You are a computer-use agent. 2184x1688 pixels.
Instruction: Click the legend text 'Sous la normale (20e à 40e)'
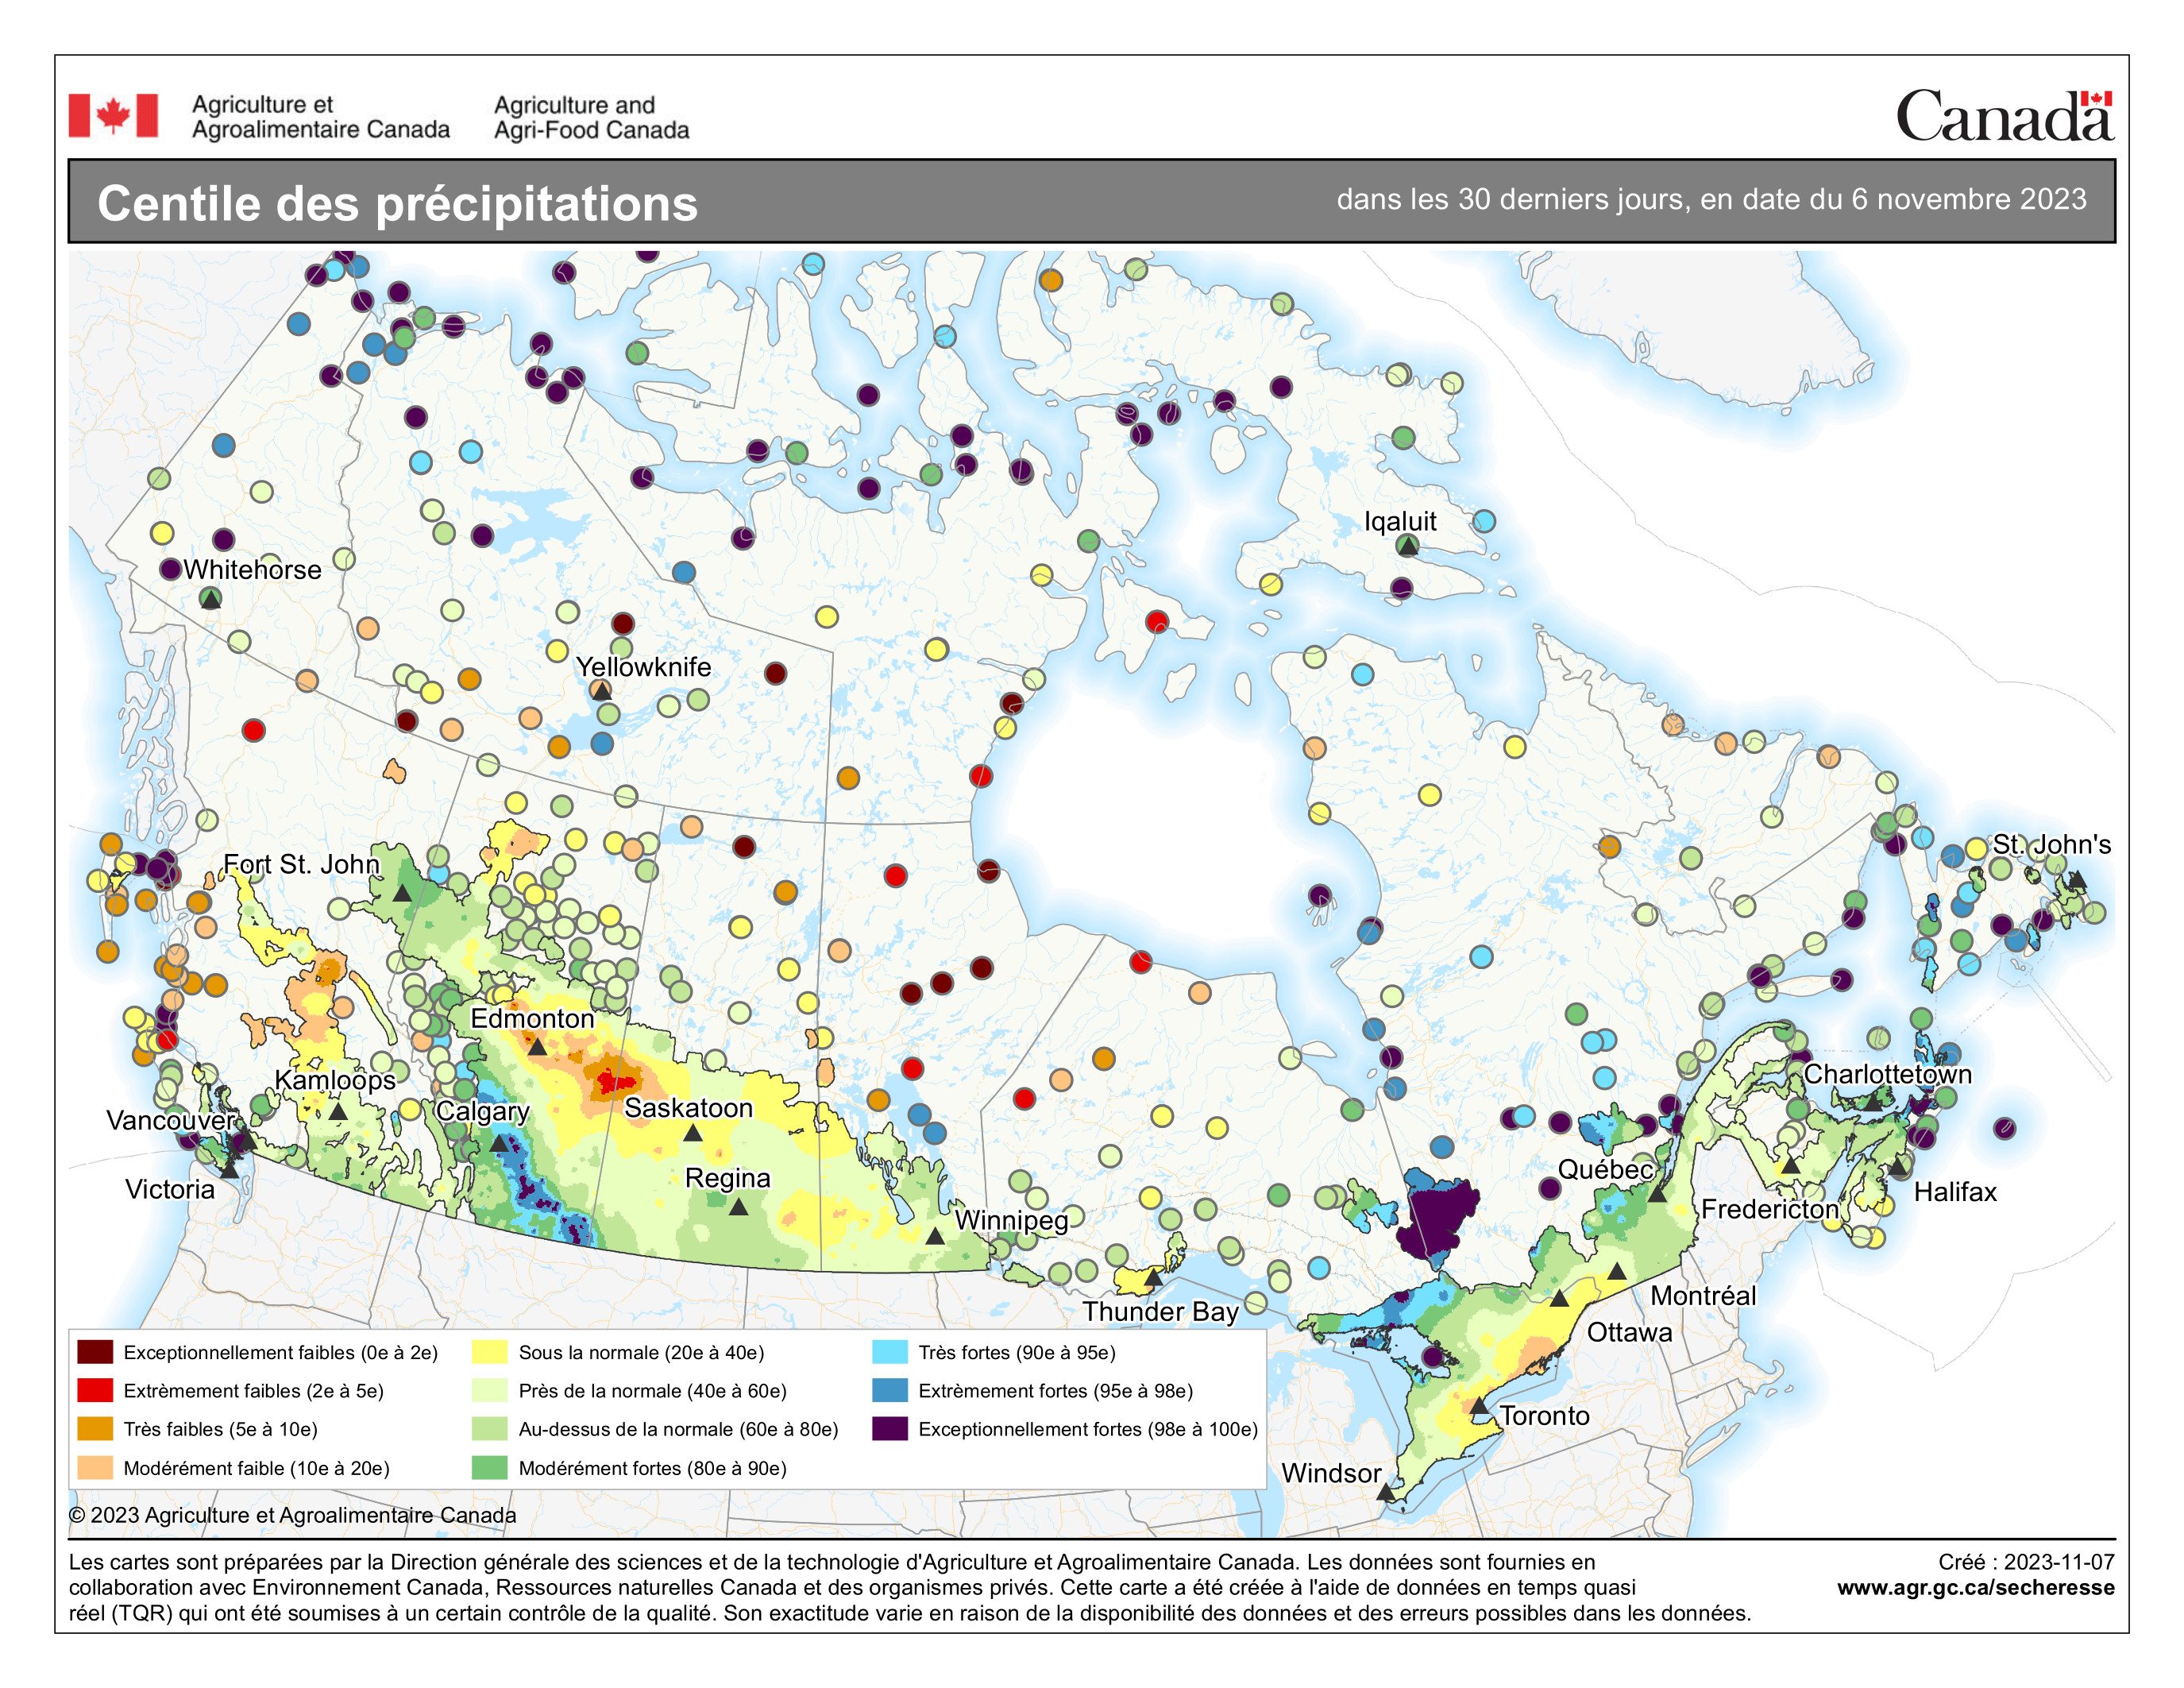point(641,1352)
